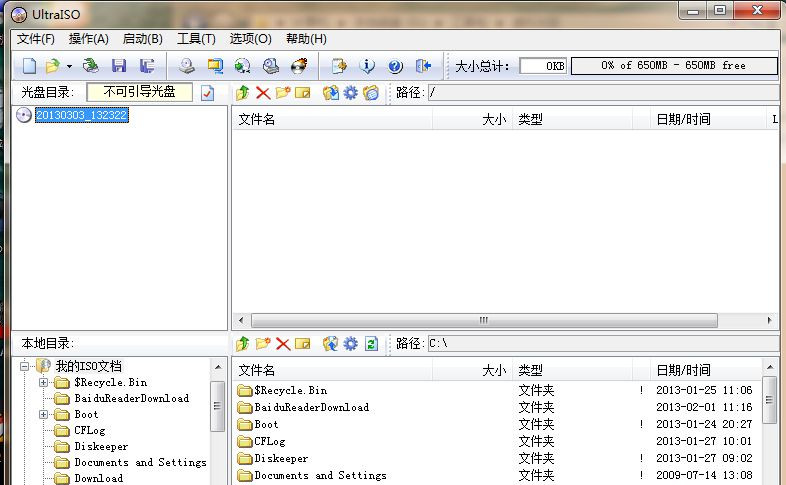Refresh the local directory listing
This screenshot has width=786, height=485.
tap(371, 344)
